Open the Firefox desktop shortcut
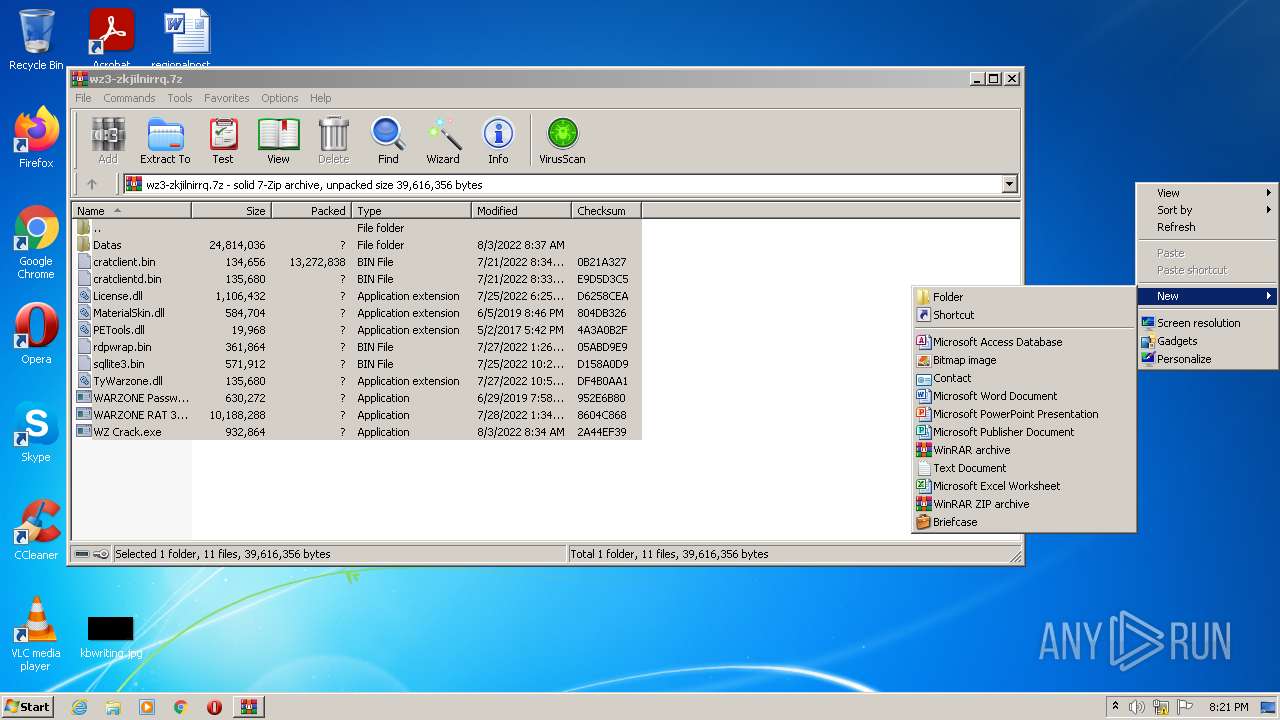This screenshot has width=1280, height=720. tap(36, 137)
